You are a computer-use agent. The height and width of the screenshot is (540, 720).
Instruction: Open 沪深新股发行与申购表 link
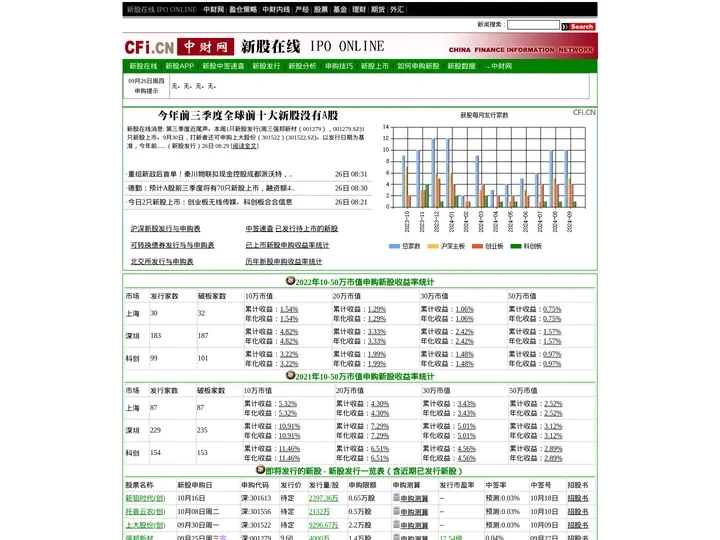tap(165, 229)
